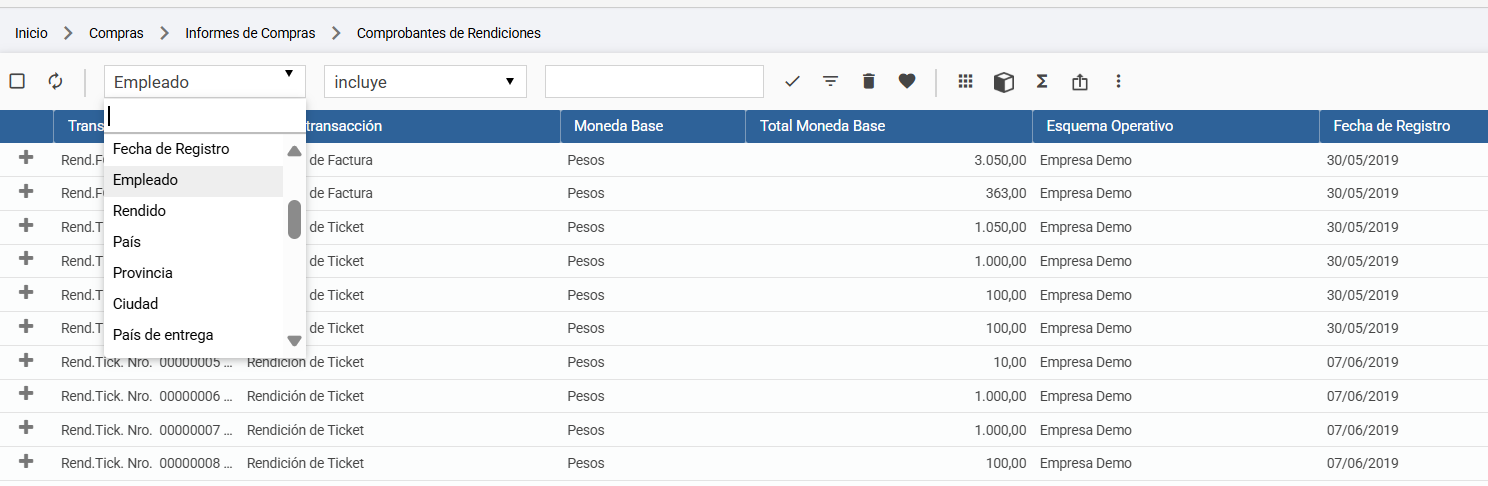Click the filter value text field
The height and width of the screenshot is (486, 1488).
(654, 82)
